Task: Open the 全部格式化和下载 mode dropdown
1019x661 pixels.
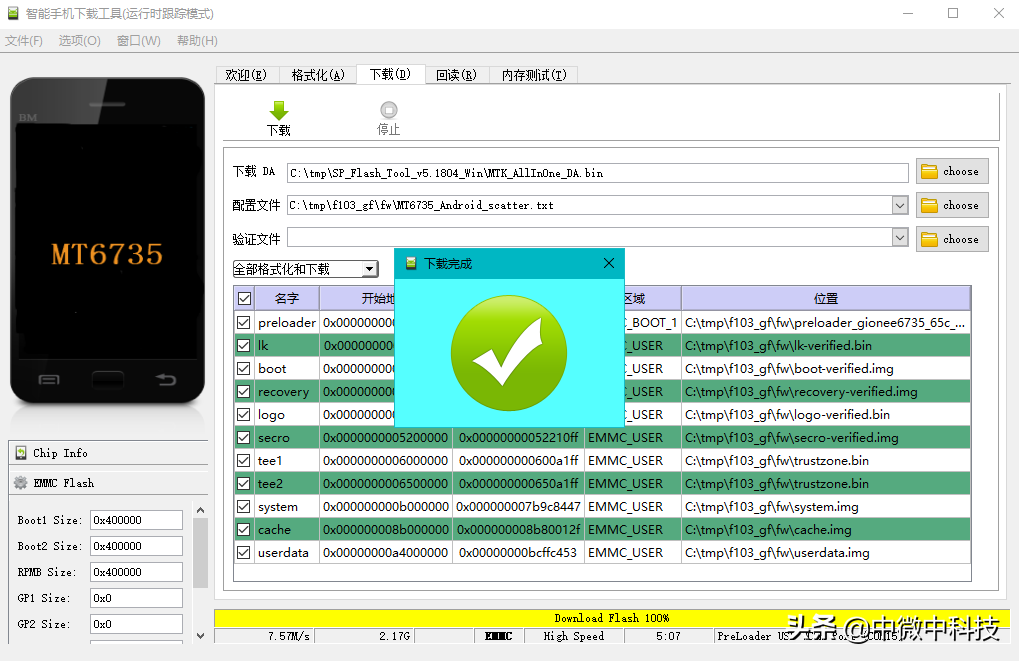Action: [369, 268]
